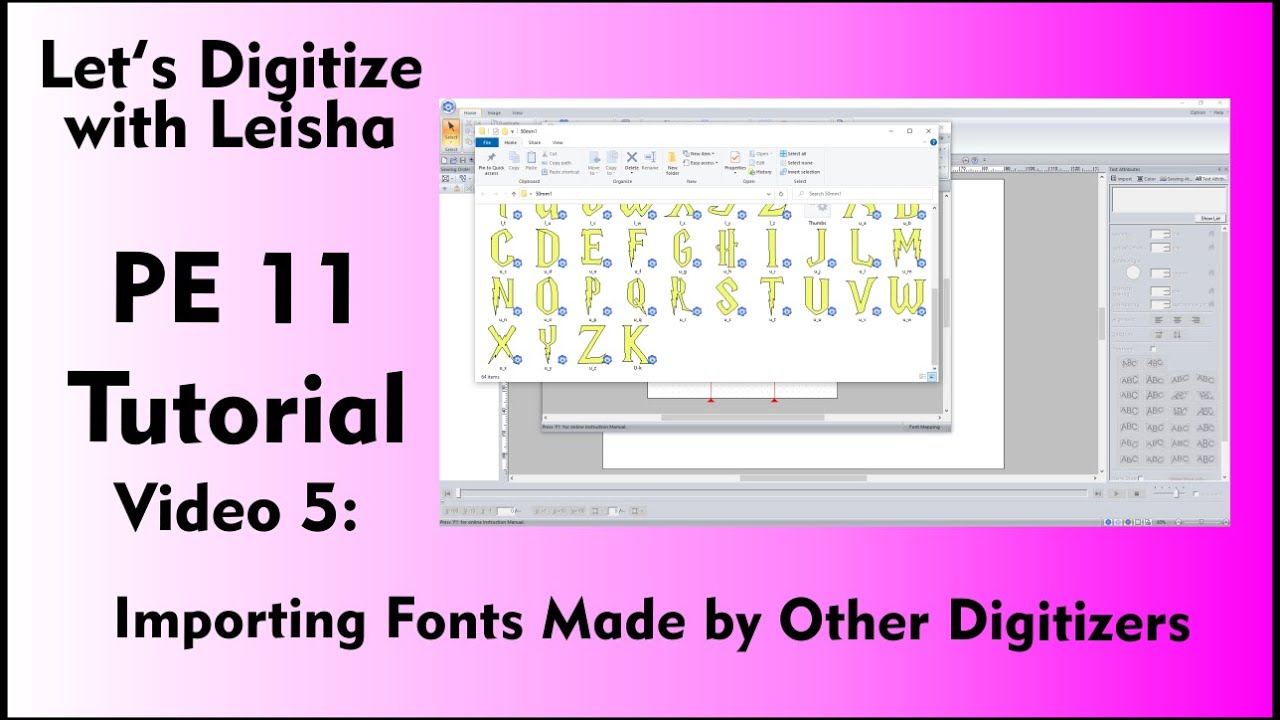Click the horizontal scrollbar under design page
This screenshot has height=720, width=1280.
tap(804, 477)
